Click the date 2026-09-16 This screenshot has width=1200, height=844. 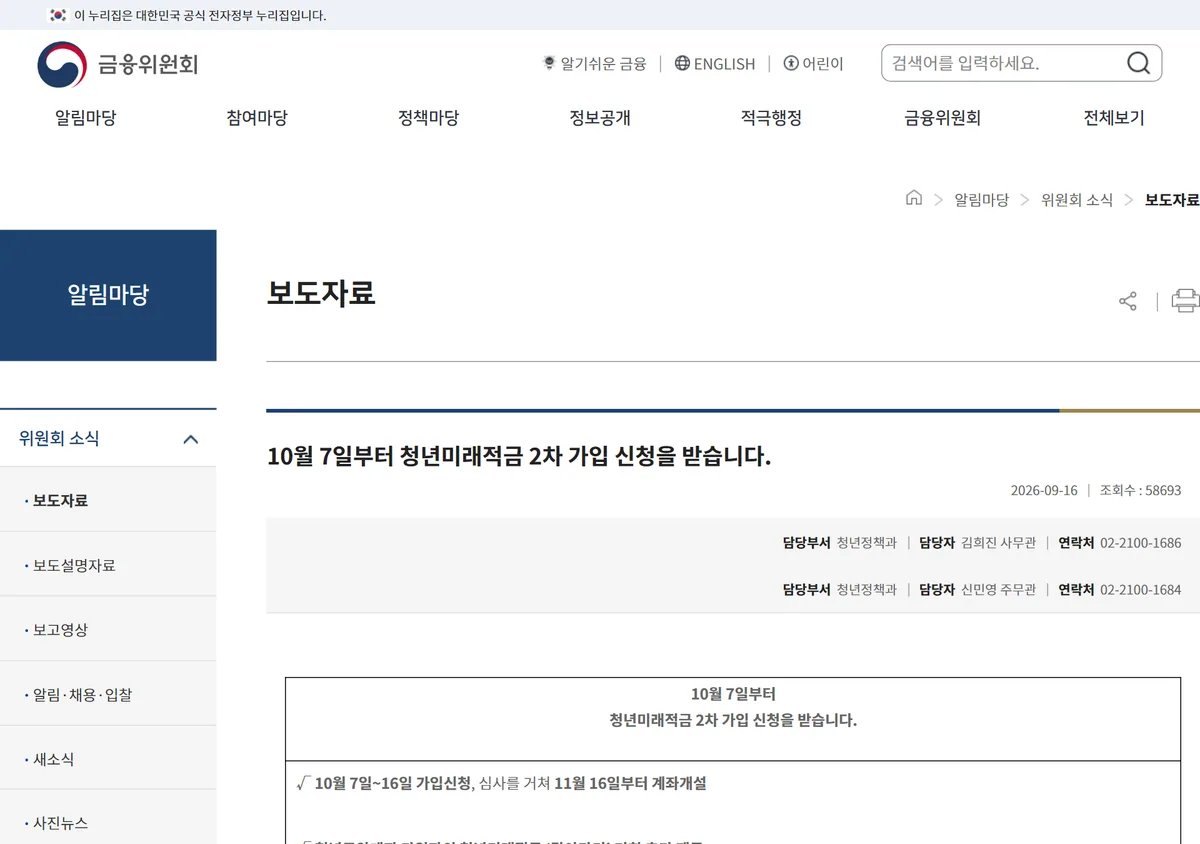pyautogui.click(x=1044, y=490)
